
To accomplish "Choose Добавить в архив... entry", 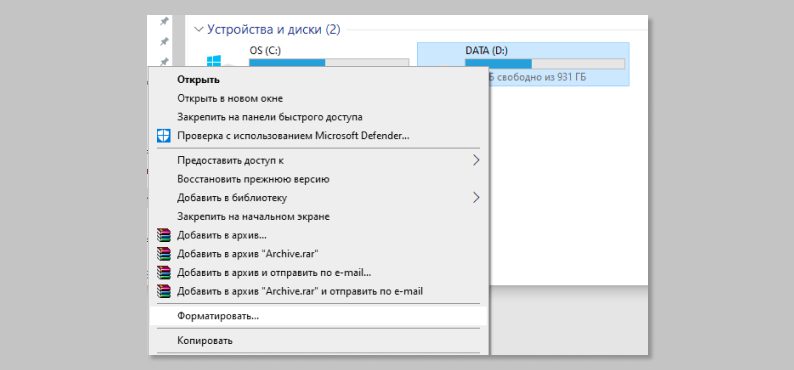I will point(222,235).
